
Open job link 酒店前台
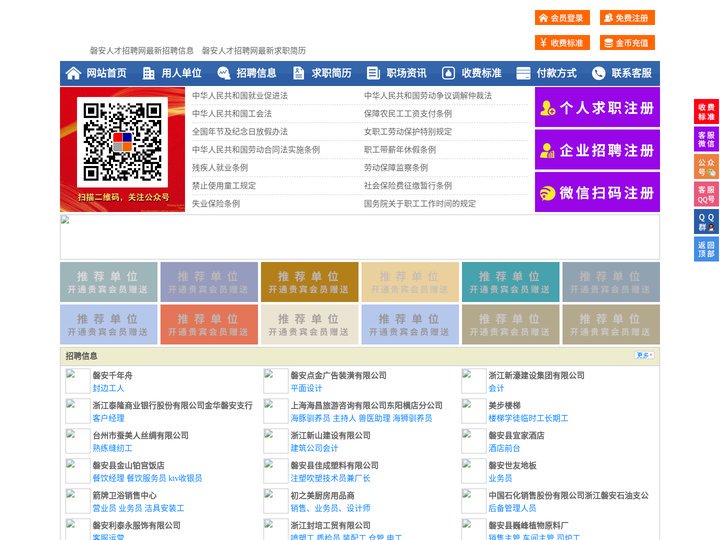tap(504, 448)
